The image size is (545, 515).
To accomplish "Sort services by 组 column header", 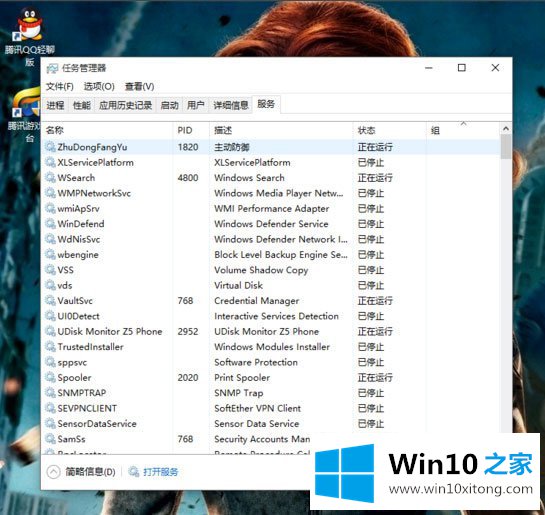I will (x=463, y=130).
